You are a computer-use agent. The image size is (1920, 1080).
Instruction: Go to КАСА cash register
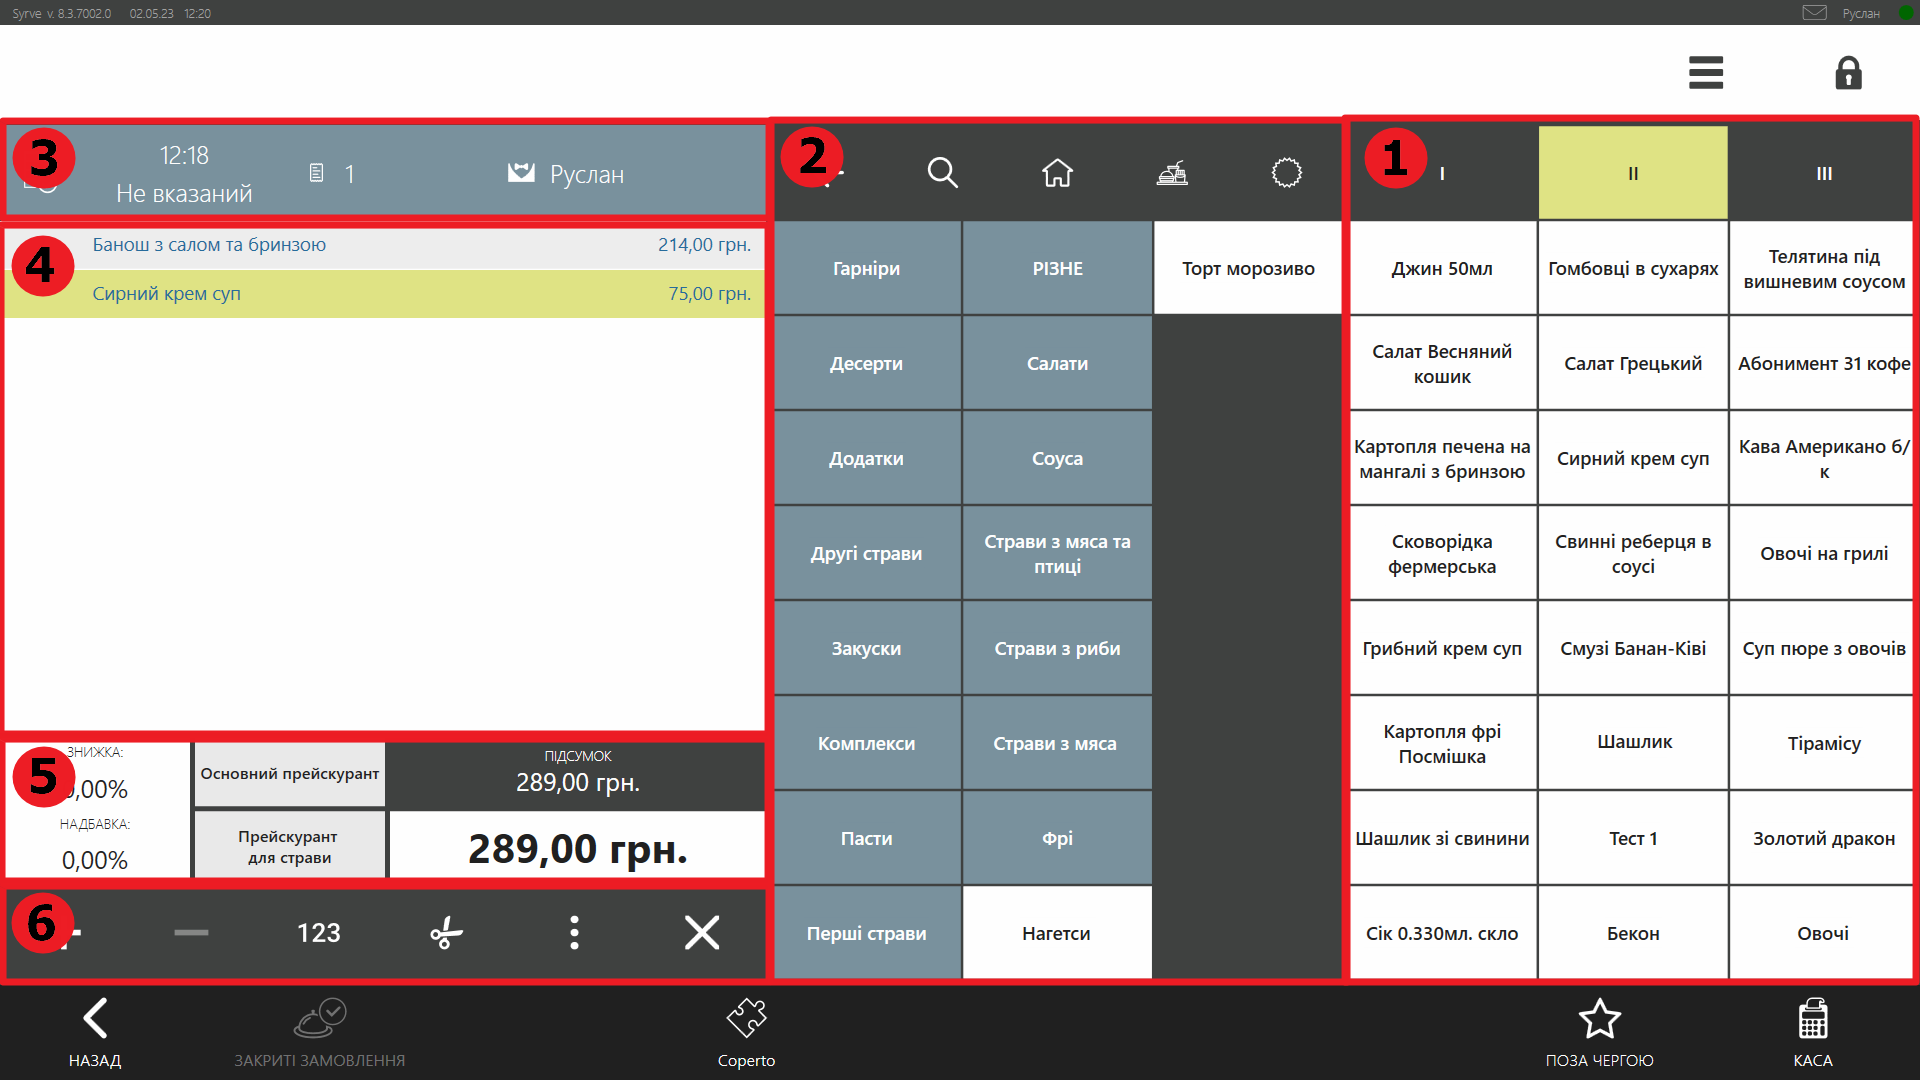[x=1812, y=1032]
